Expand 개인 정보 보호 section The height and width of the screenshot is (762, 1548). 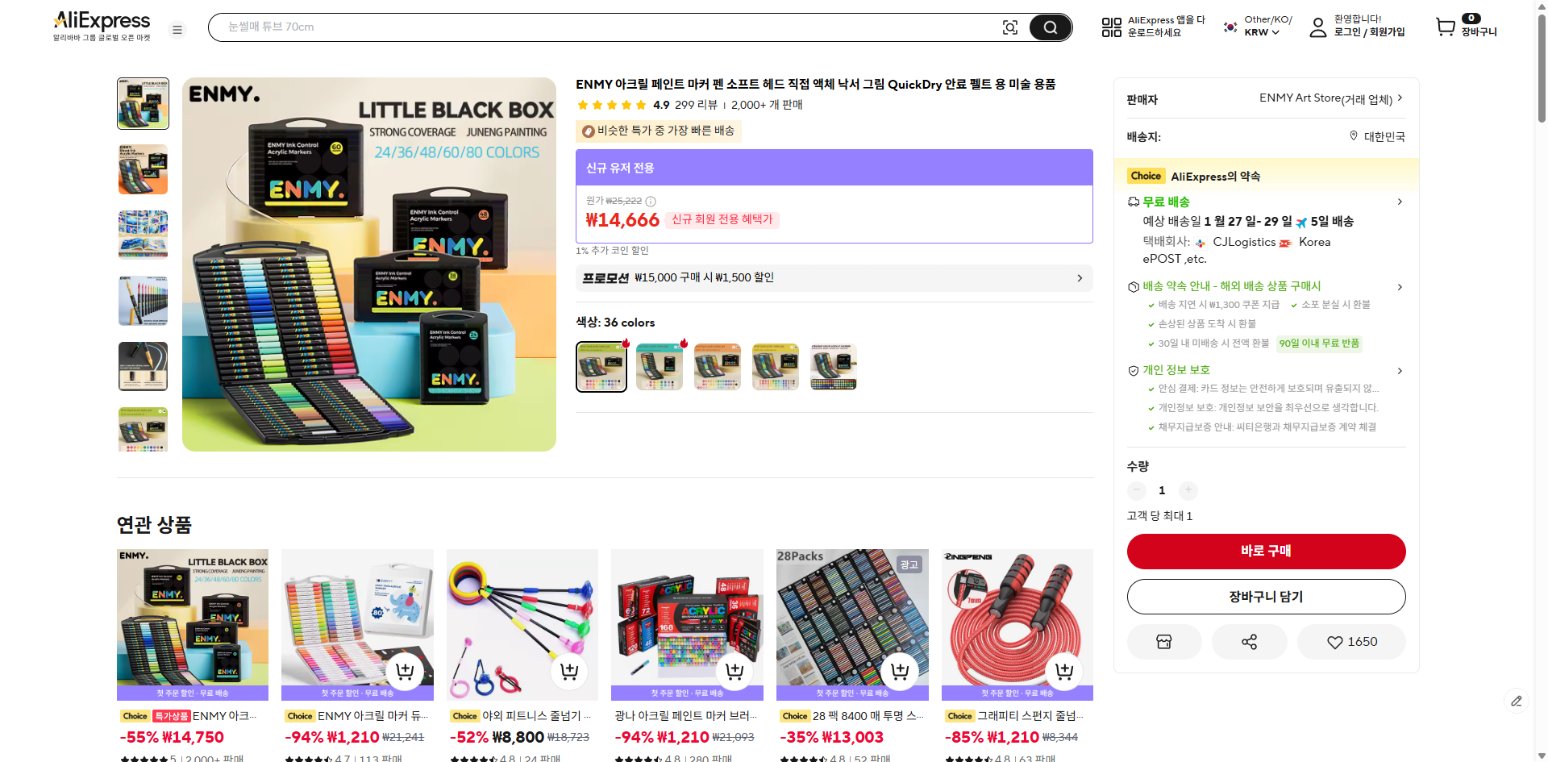click(1265, 370)
